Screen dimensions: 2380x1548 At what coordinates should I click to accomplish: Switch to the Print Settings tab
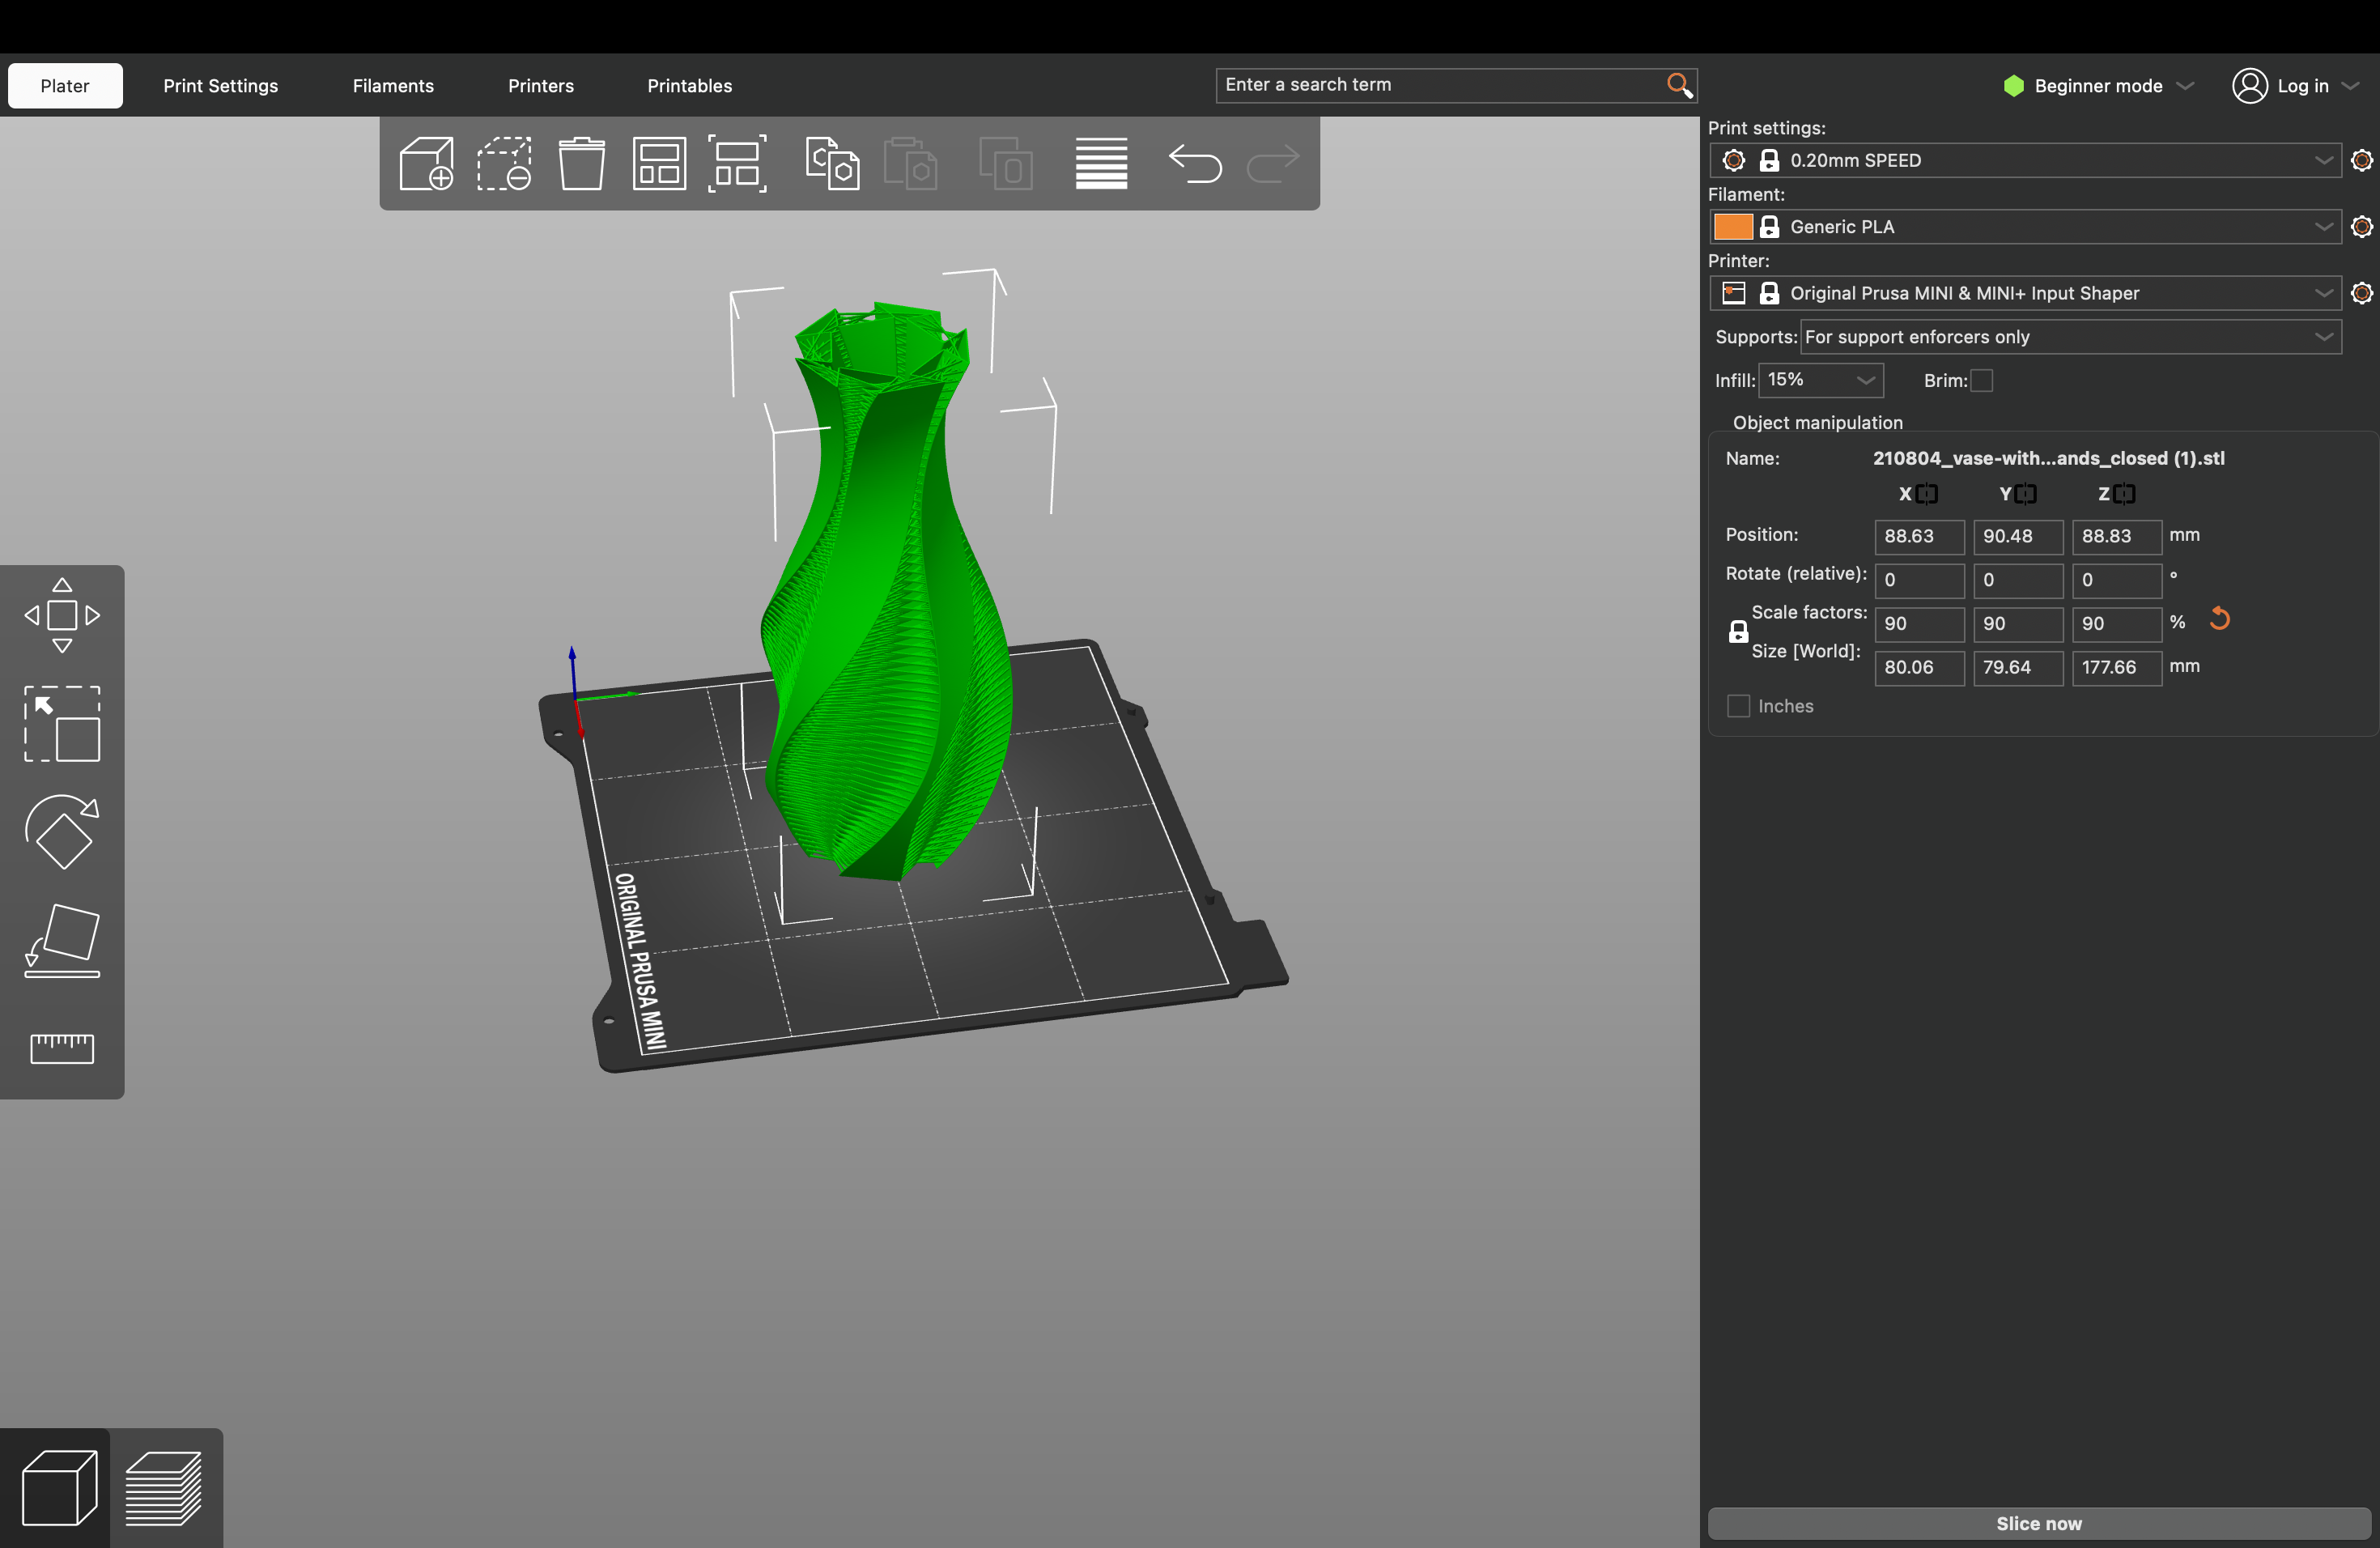221,85
